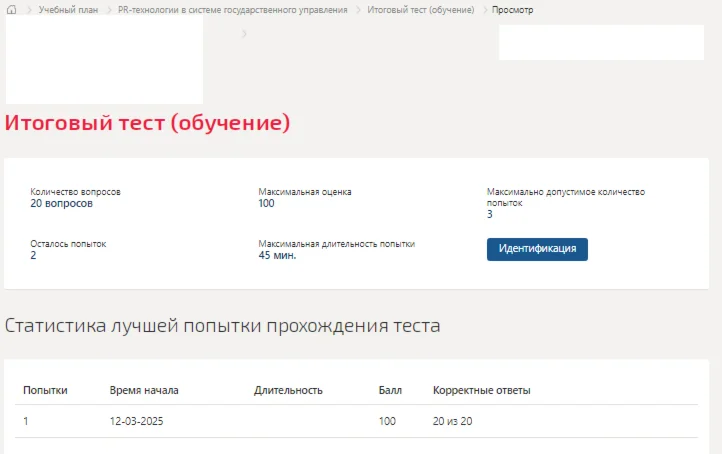
Task: Click the Балл column header
Action: tap(389, 390)
